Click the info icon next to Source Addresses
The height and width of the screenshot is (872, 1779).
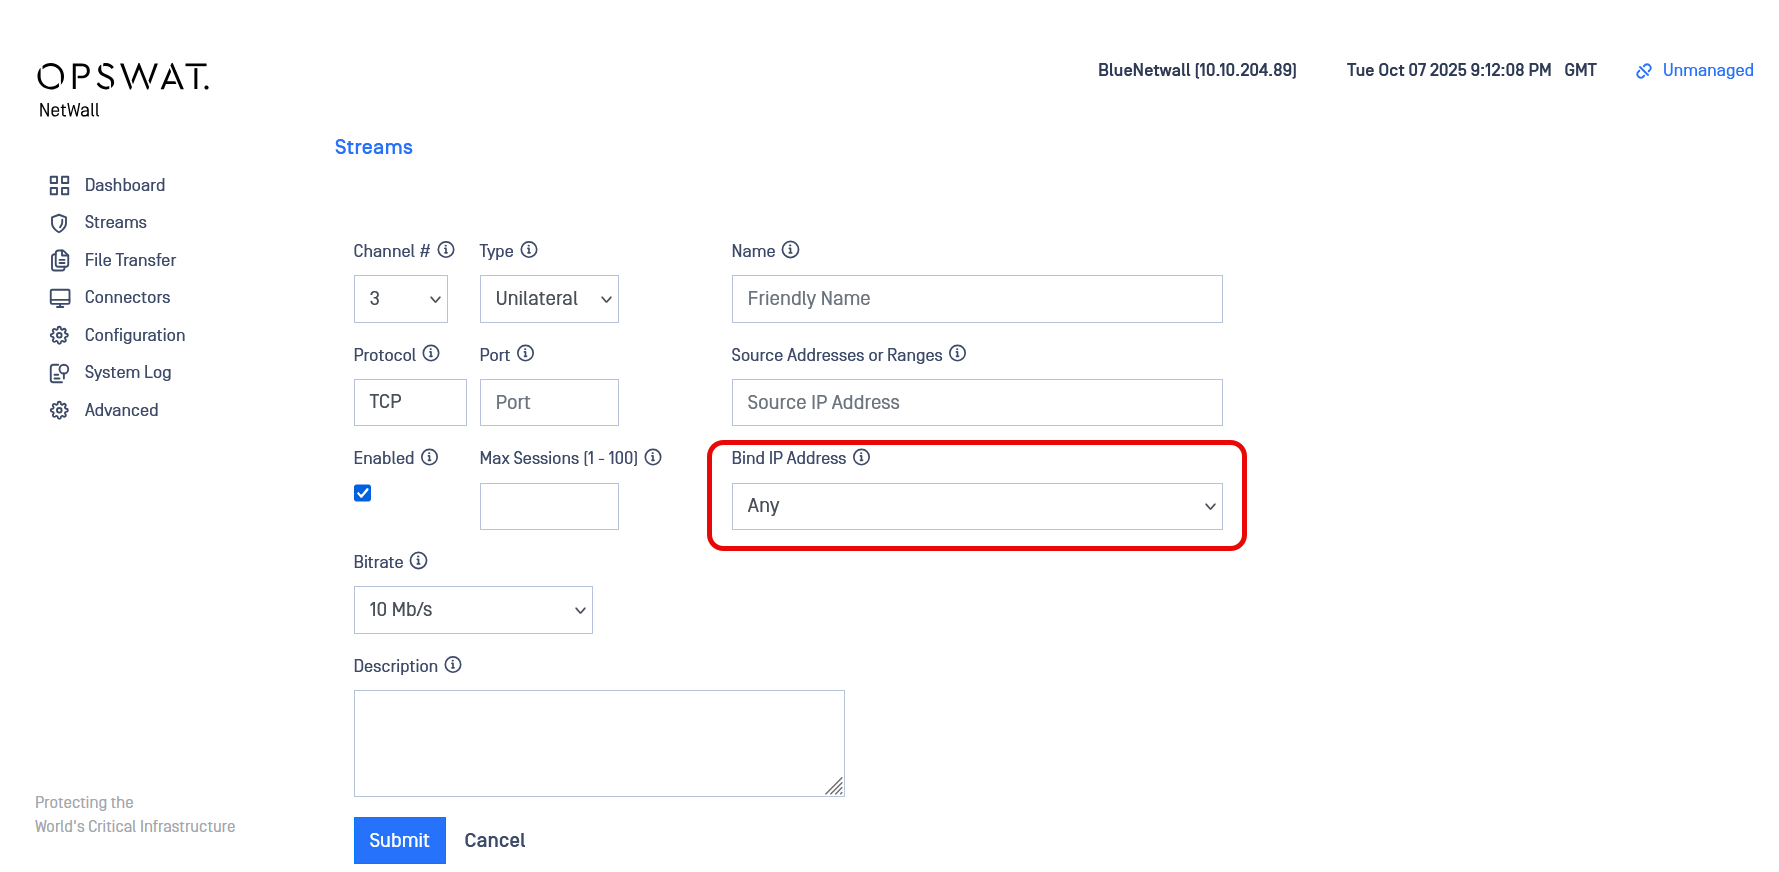coord(957,353)
